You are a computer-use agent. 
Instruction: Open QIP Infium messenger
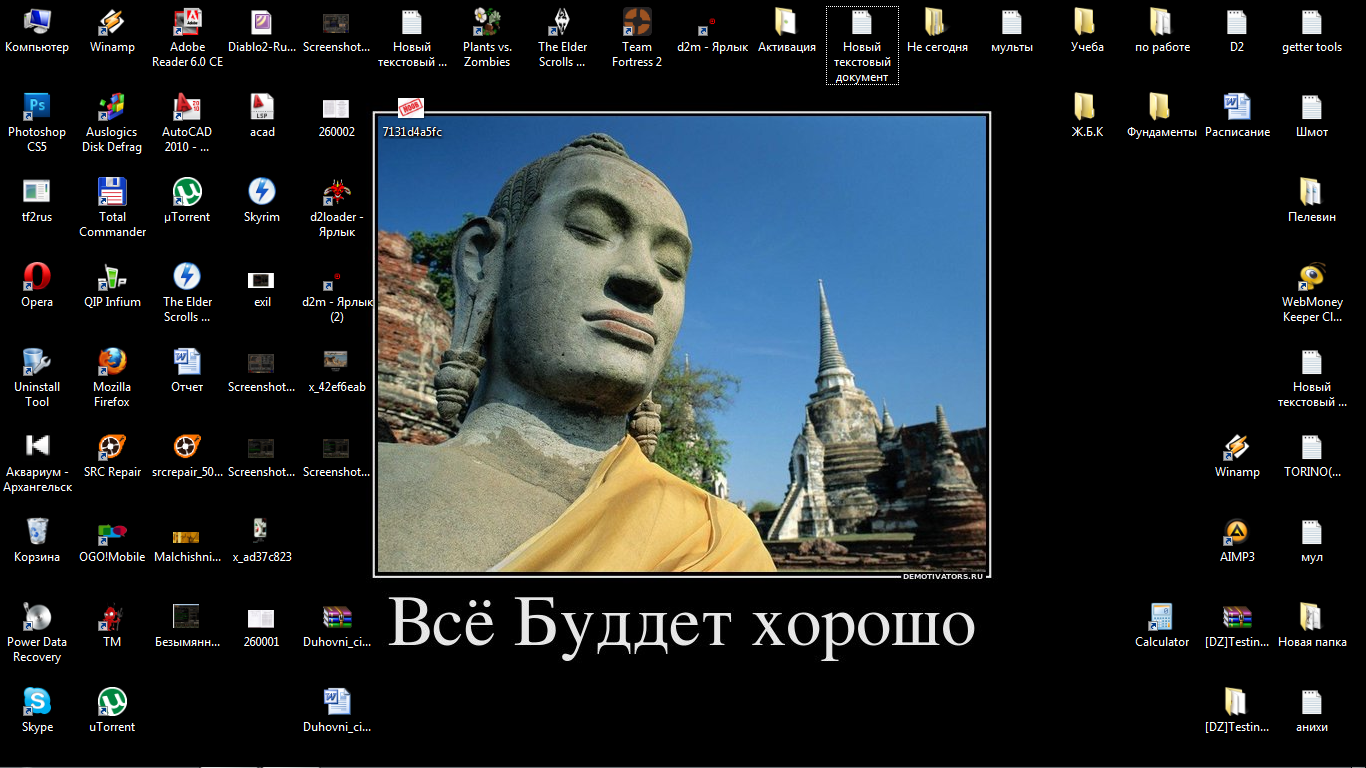pyautogui.click(x=111, y=278)
